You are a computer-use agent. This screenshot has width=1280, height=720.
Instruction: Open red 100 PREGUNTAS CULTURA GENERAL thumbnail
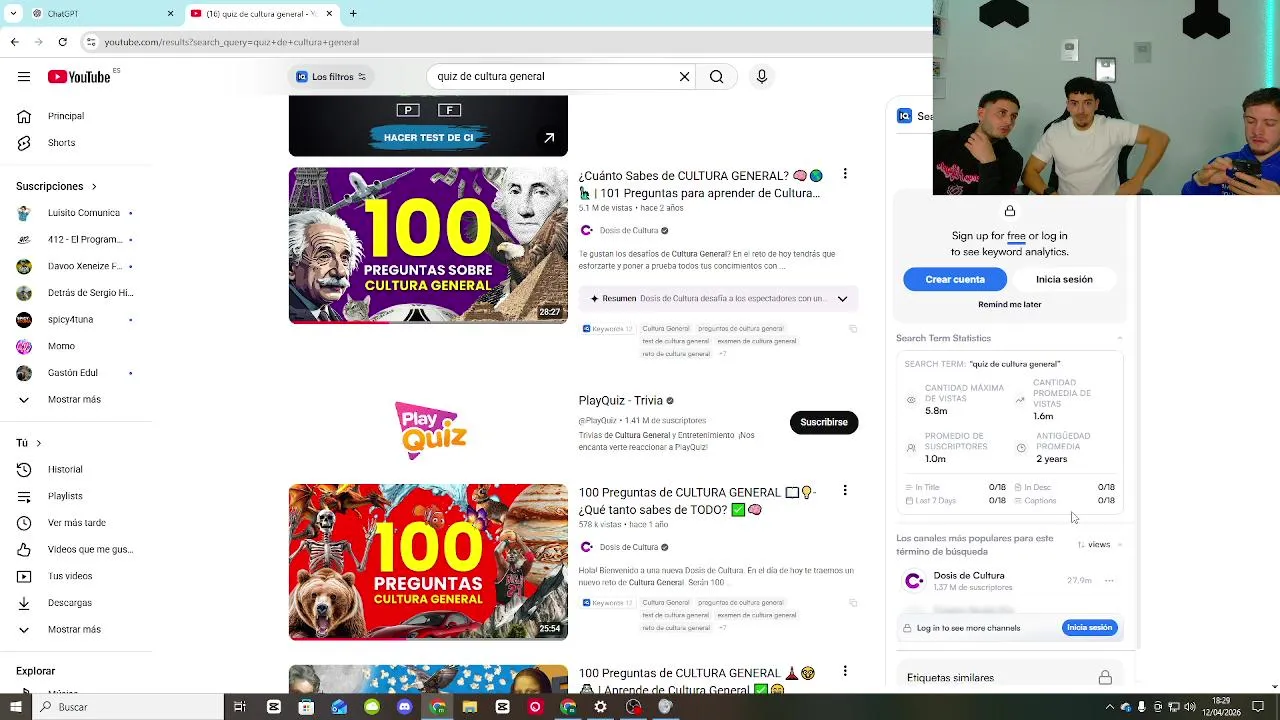[x=428, y=562]
